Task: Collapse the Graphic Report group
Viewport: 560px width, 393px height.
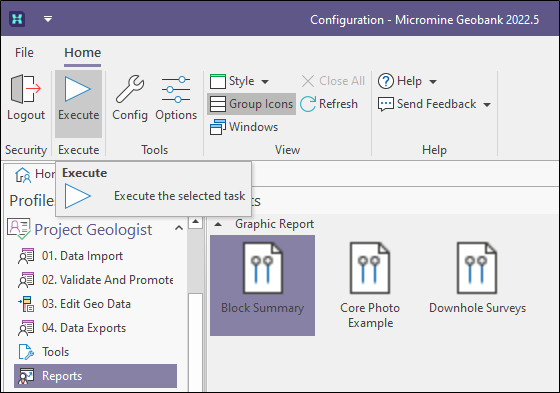Action: [x=218, y=224]
